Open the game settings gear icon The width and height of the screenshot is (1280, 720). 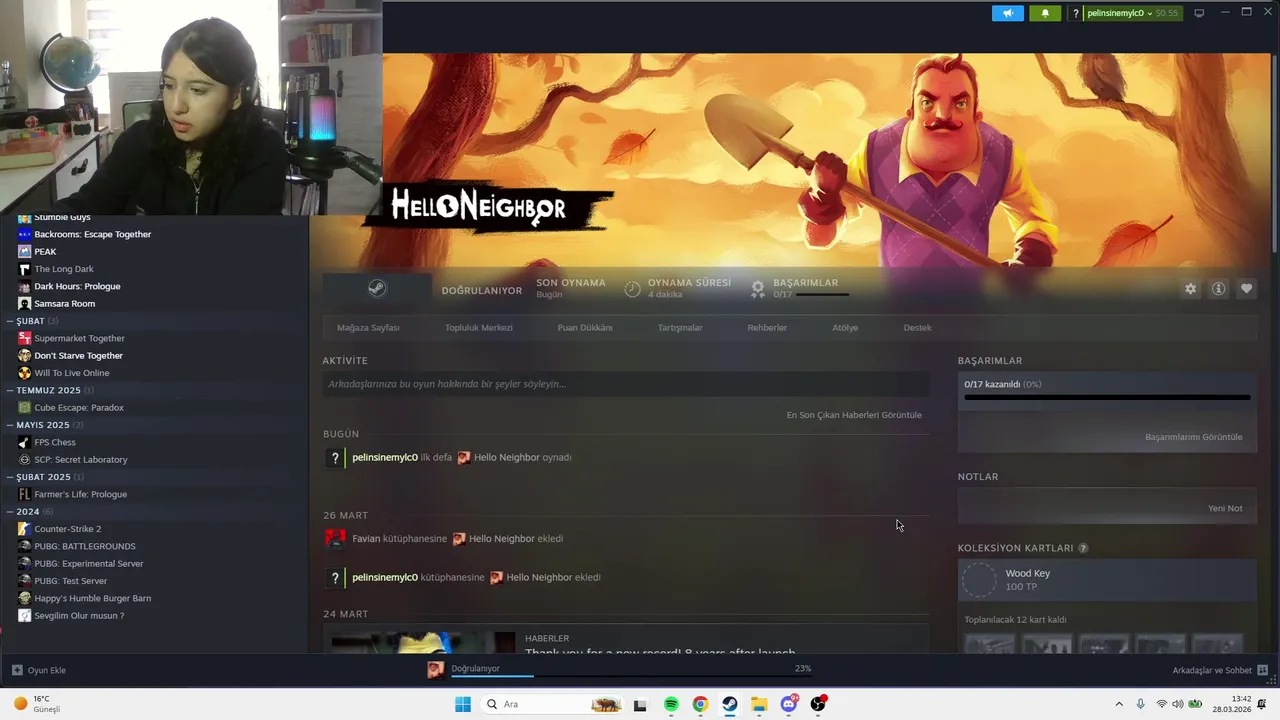tap(1190, 288)
